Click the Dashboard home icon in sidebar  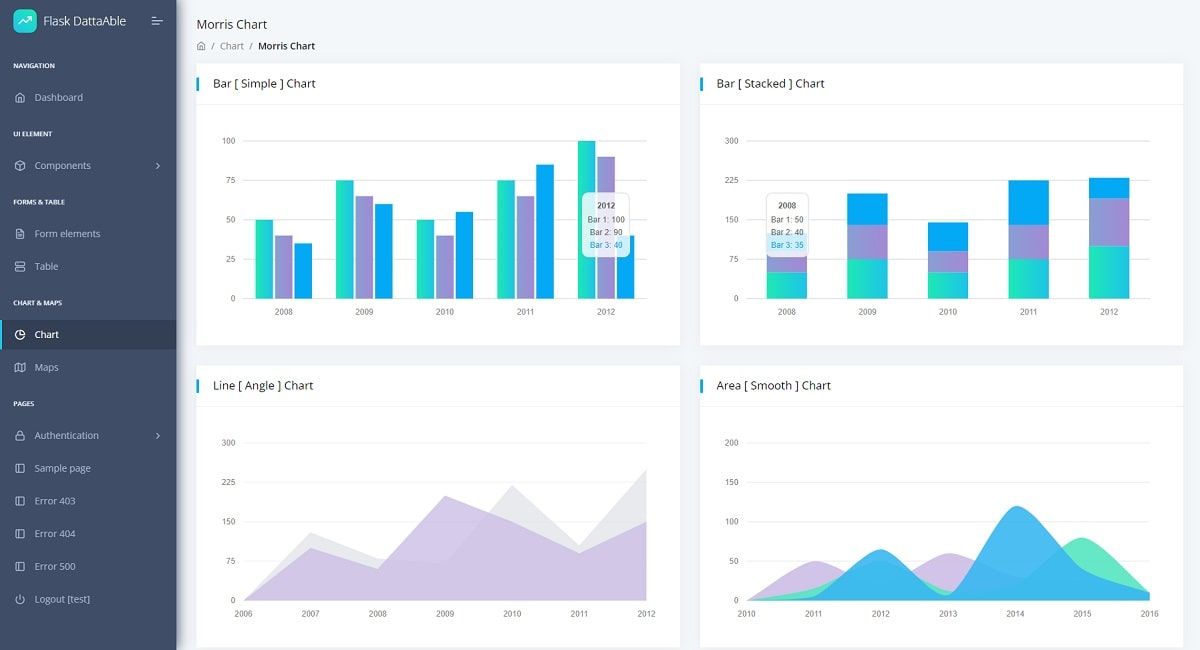point(20,98)
